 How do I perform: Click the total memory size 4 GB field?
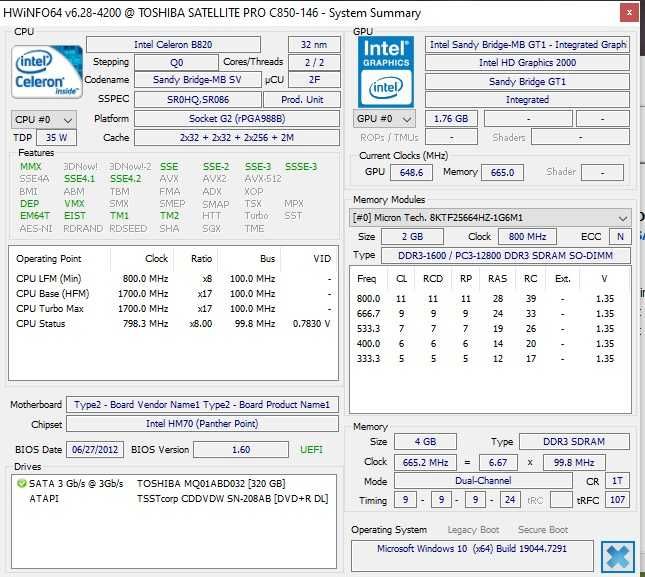coord(425,442)
